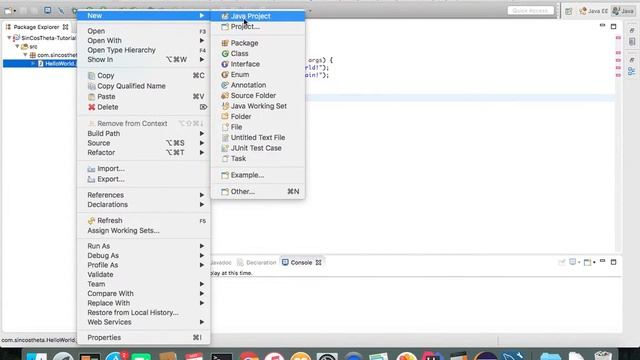
Task: Click the JUnit Test Case icon
Action: (x=225, y=148)
